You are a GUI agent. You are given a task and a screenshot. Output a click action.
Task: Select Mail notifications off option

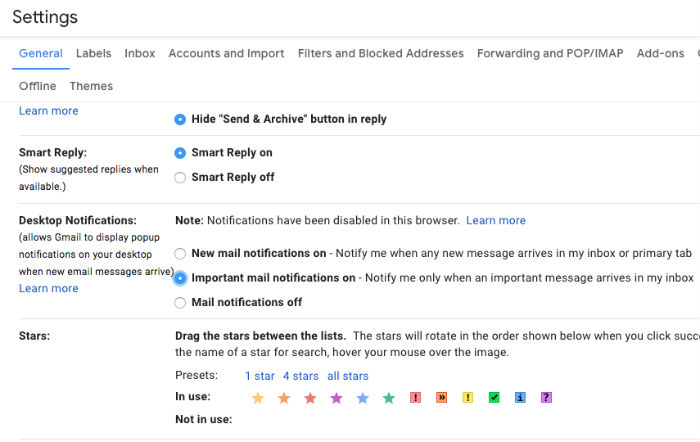(180, 302)
